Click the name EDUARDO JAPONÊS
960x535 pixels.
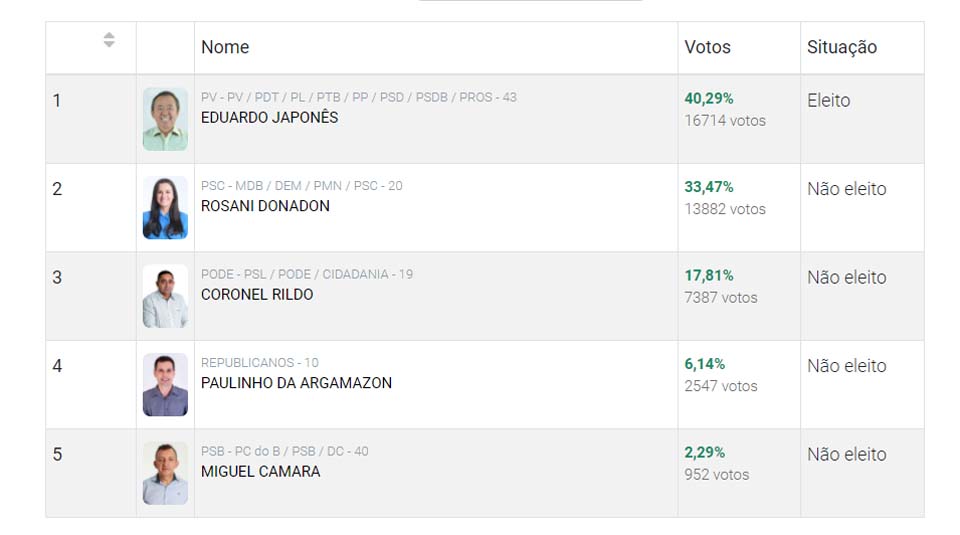tap(270, 117)
